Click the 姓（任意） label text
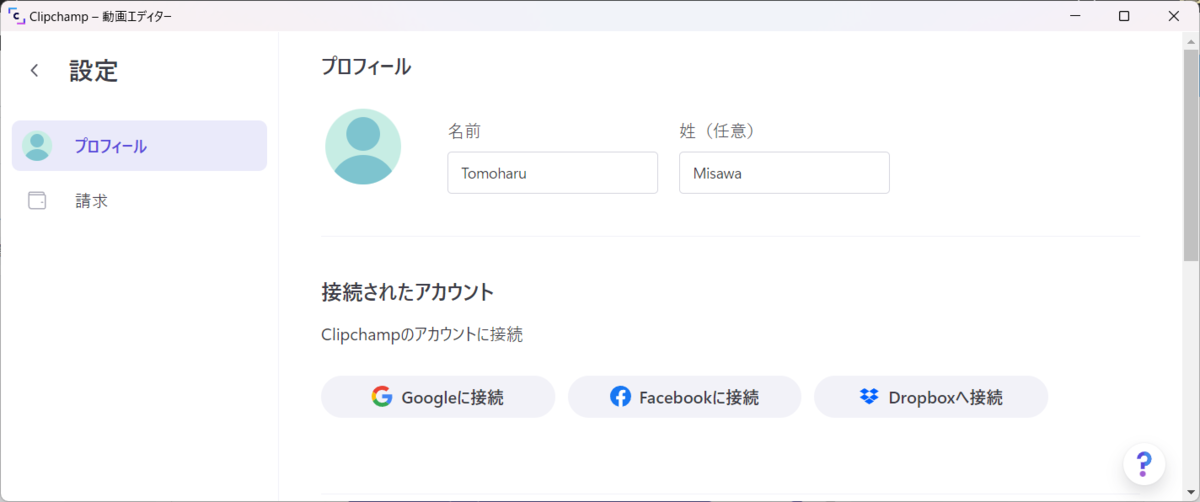The width and height of the screenshot is (1200, 502). (x=717, y=131)
